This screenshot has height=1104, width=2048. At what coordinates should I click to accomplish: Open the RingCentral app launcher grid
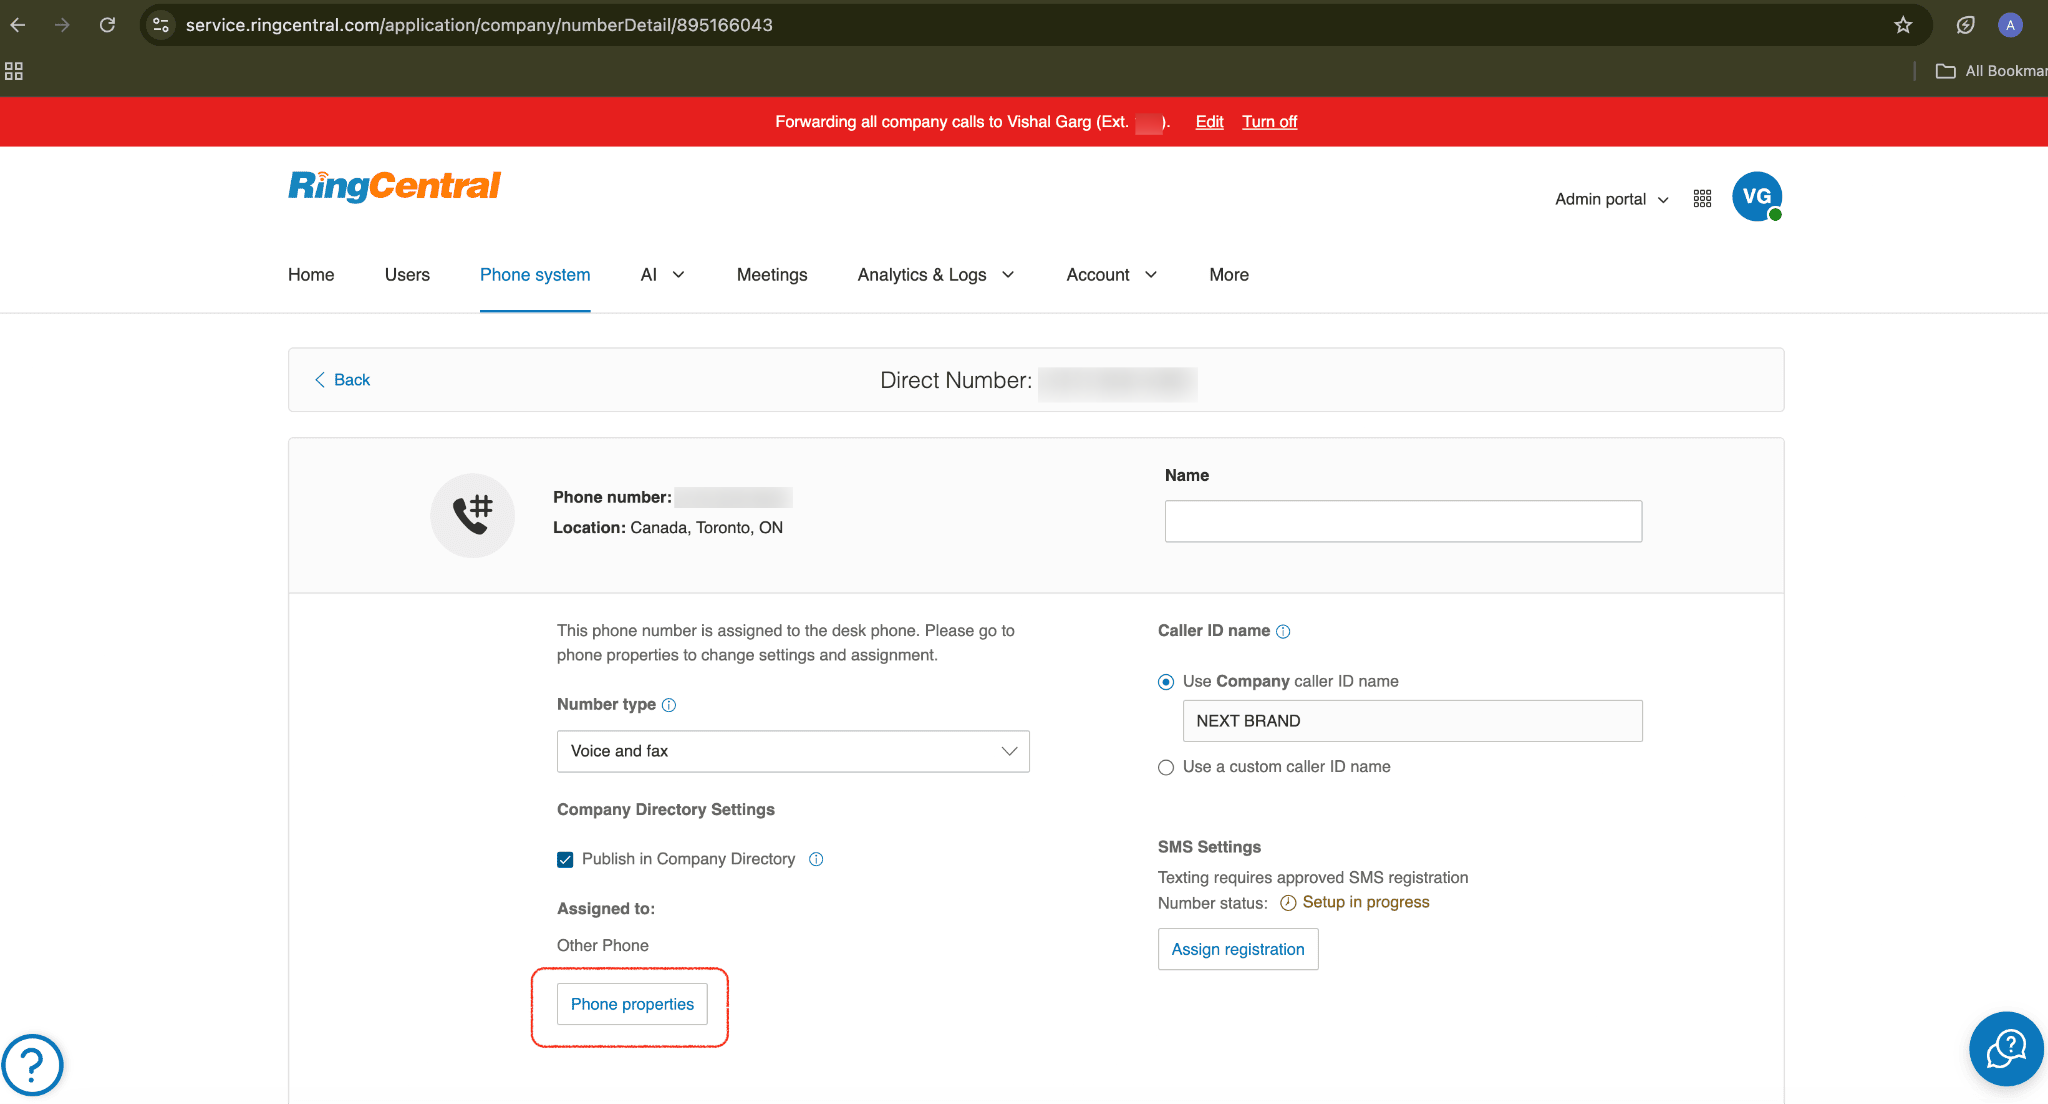tap(1702, 199)
